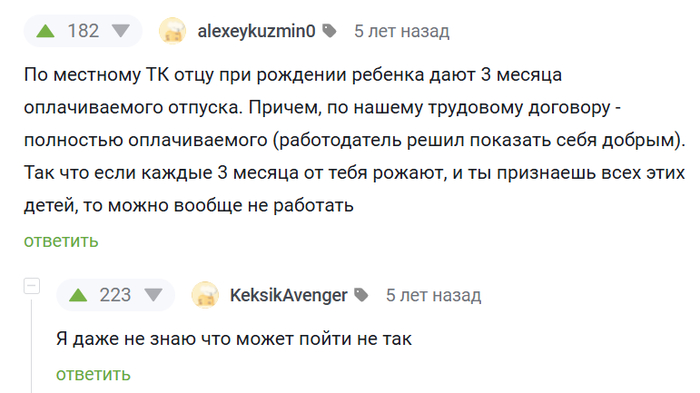This screenshot has height=393, width=700.
Task: Click the vertical thread line under the collapse box
Action: point(32,346)
